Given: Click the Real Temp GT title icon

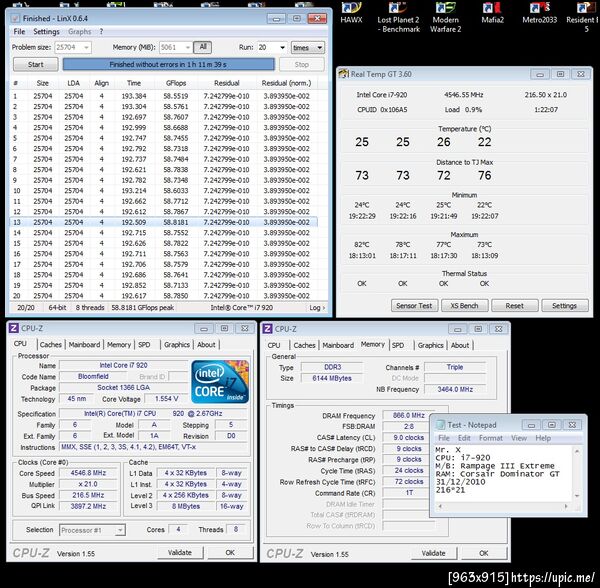Looking at the screenshot, I should 344,73.
